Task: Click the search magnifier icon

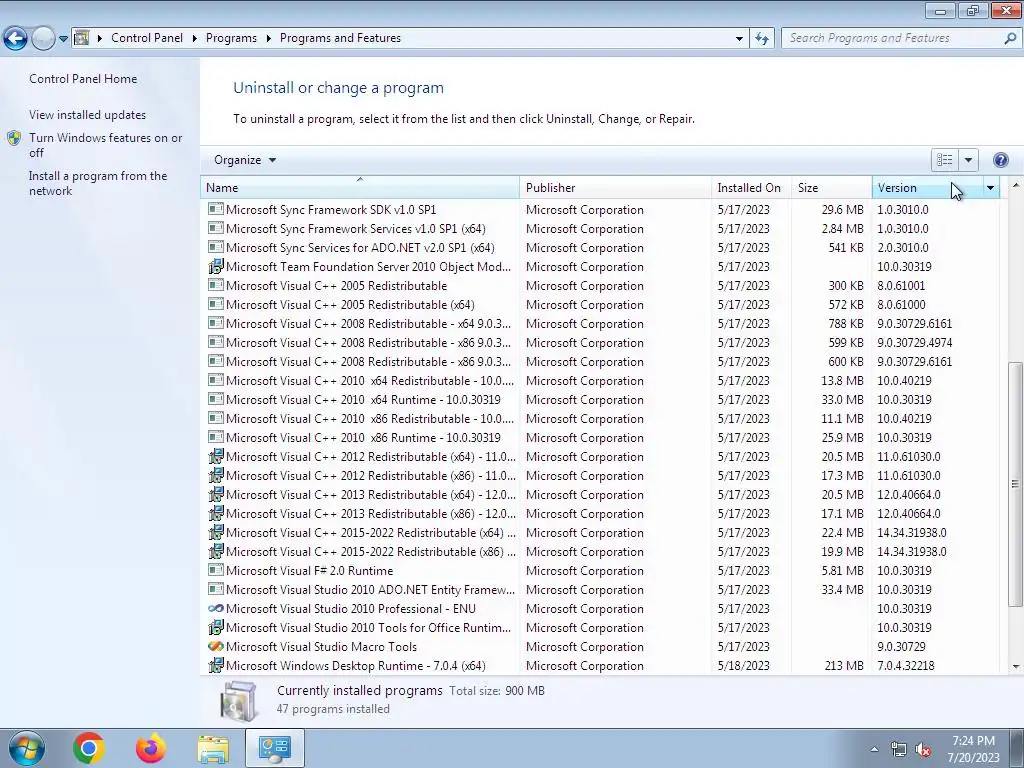Action: (x=1010, y=38)
